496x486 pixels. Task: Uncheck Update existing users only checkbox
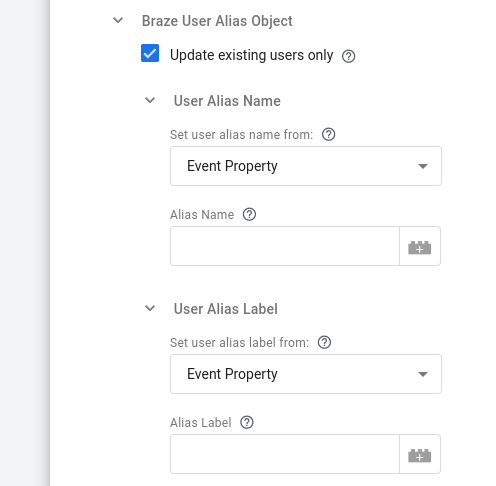(x=150, y=53)
